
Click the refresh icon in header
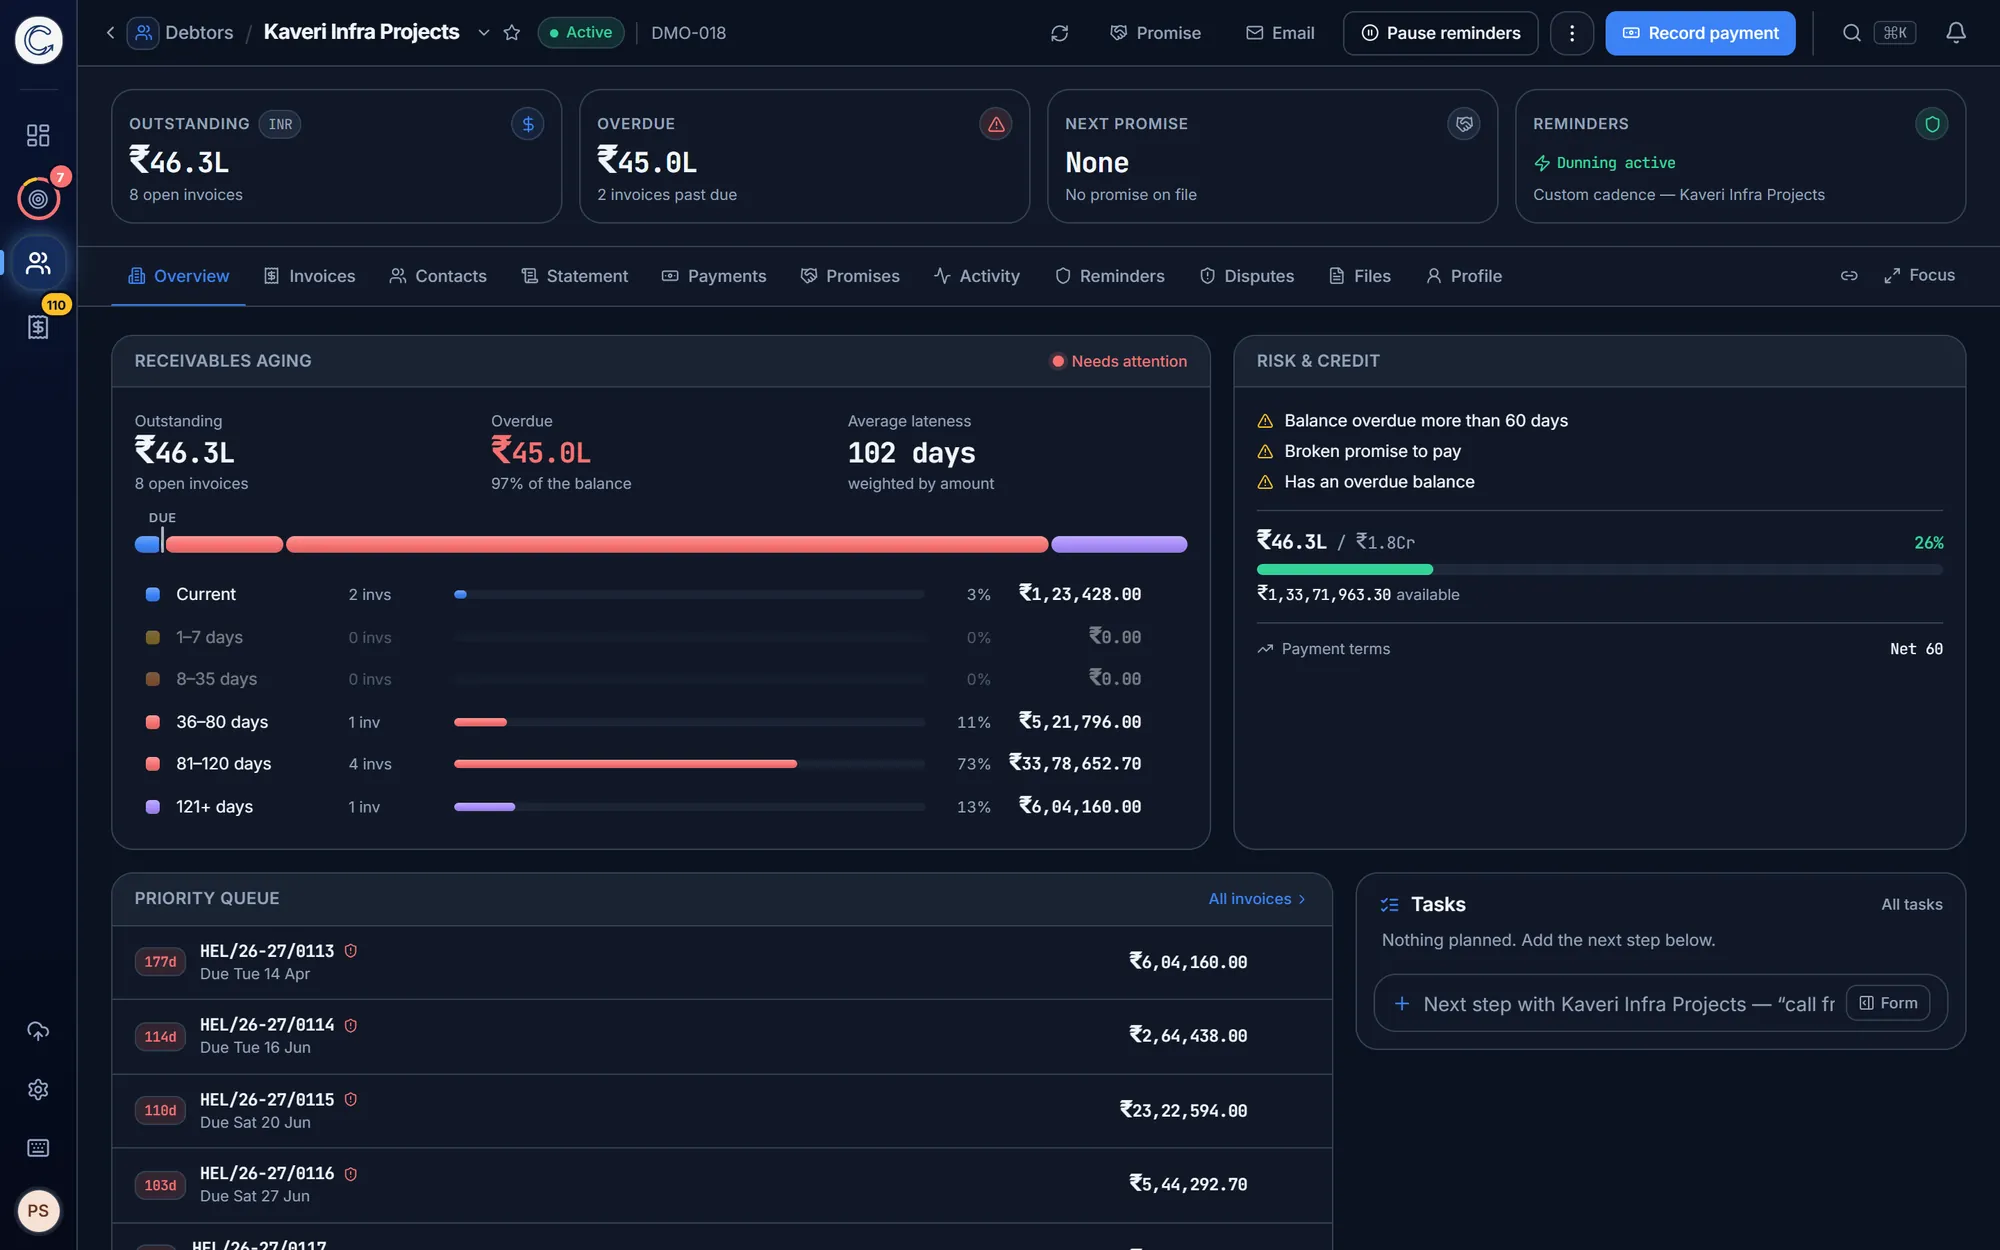[x=1059, y=33]
